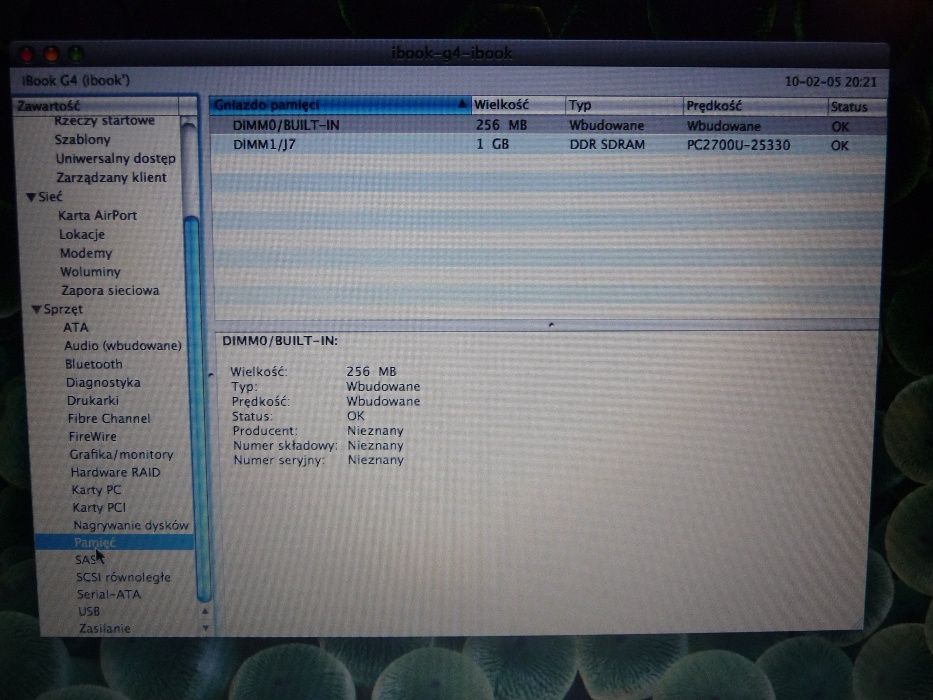The width and height of the screenshot is (933, 700).
Task: Click the DDR SDRAM type cell
Action: (607, 145)
